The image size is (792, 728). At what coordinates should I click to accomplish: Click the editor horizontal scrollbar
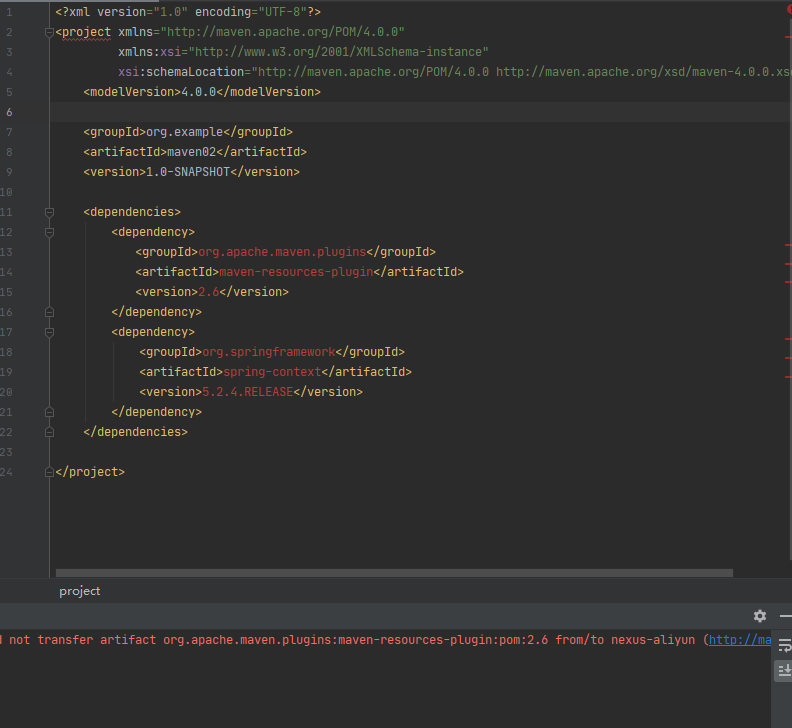394,573
